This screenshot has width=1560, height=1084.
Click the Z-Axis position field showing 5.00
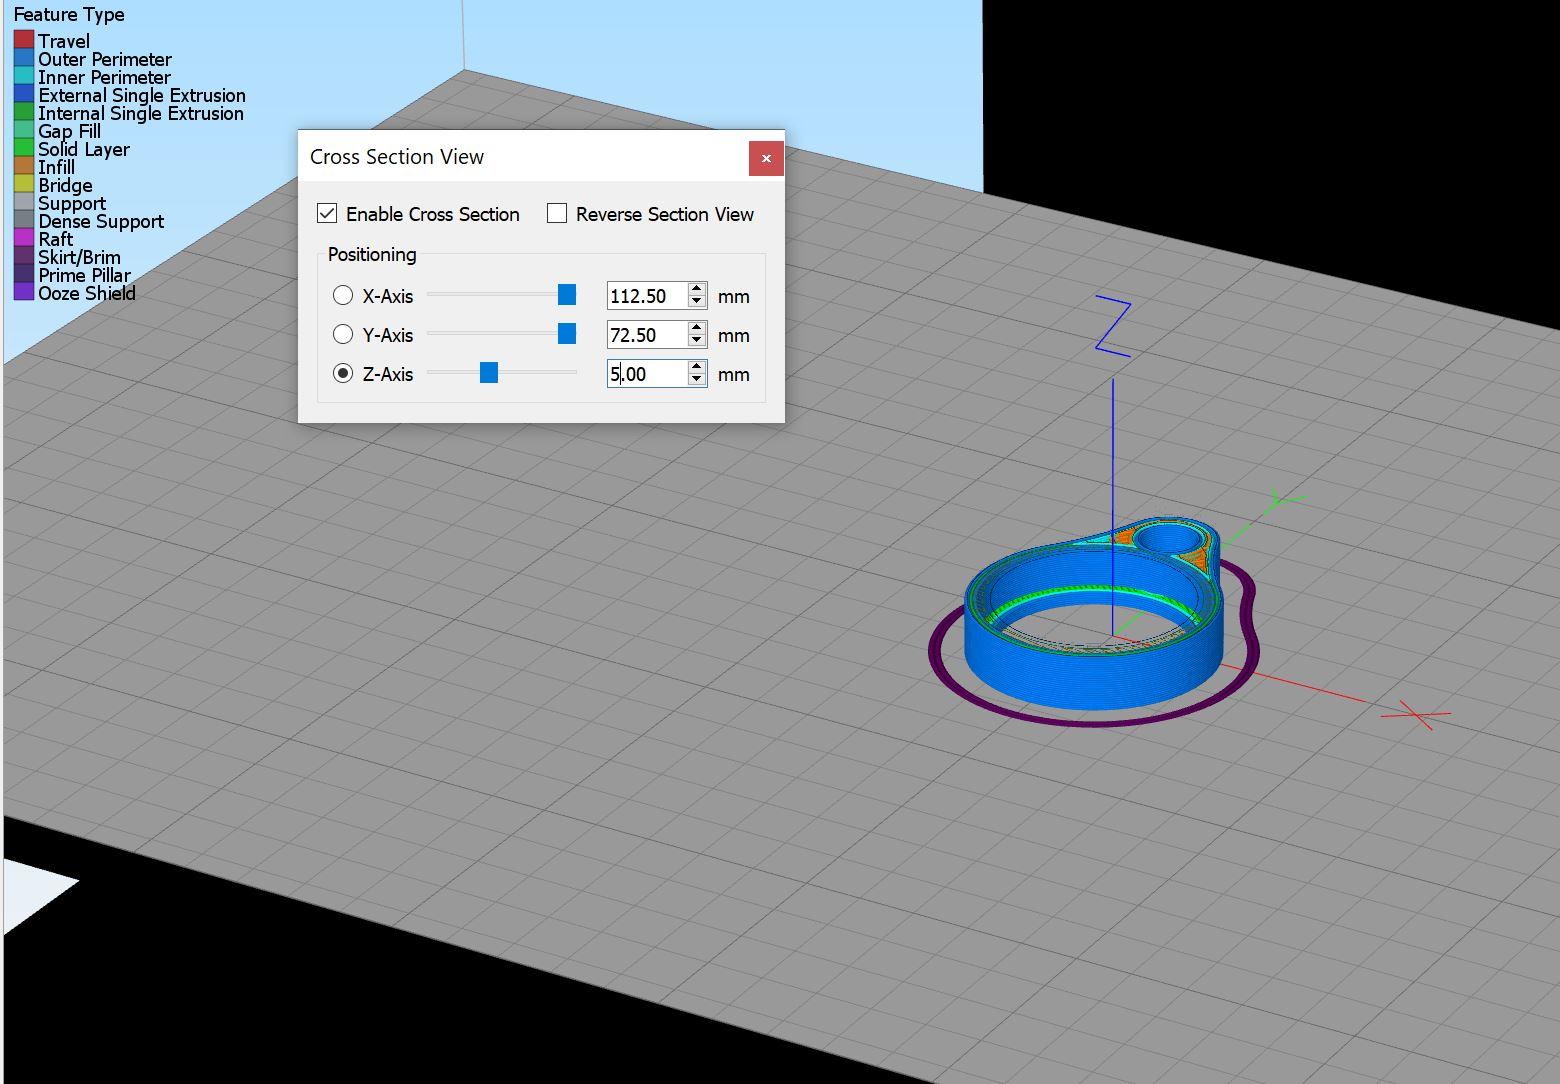coord(647,373)
